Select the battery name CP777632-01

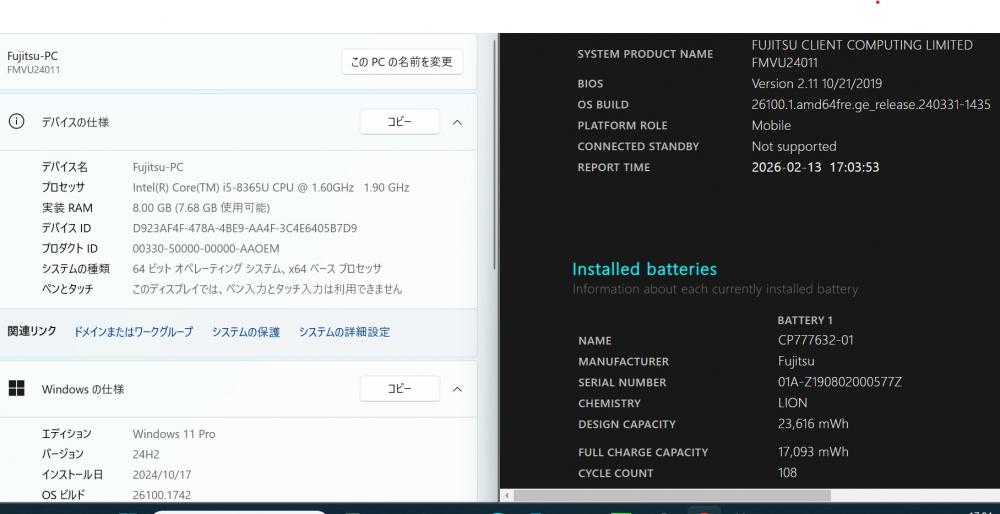click(816, 340)
